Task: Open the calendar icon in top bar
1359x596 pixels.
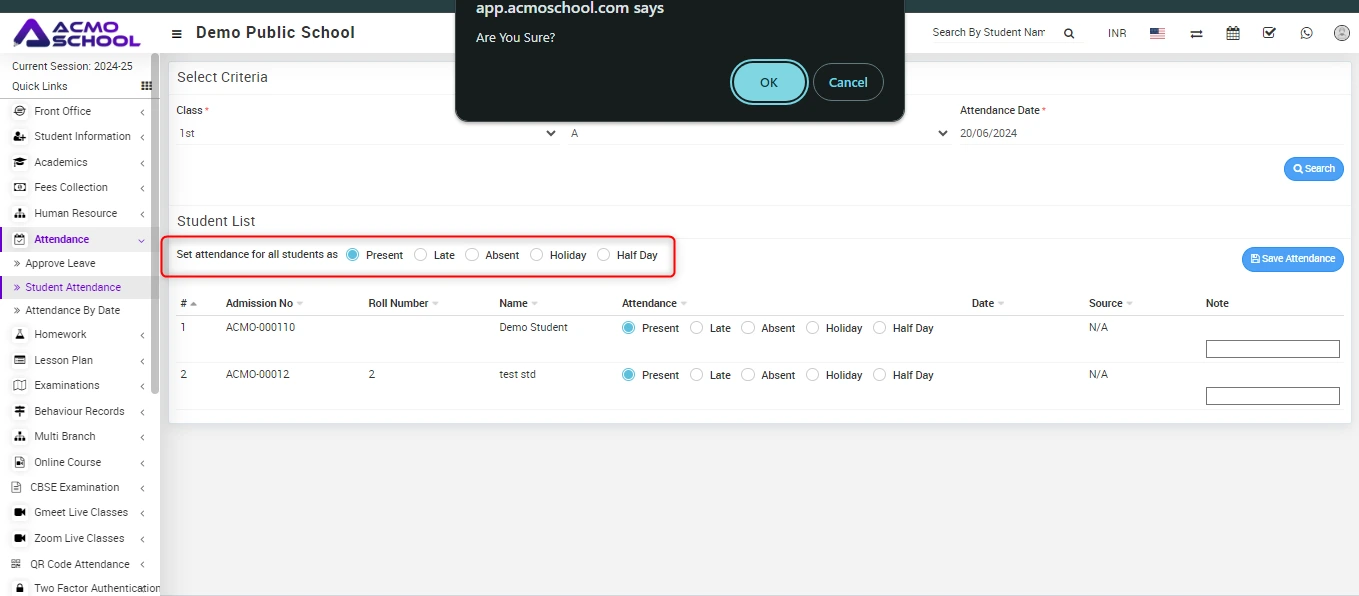Action: [1233, 33]
